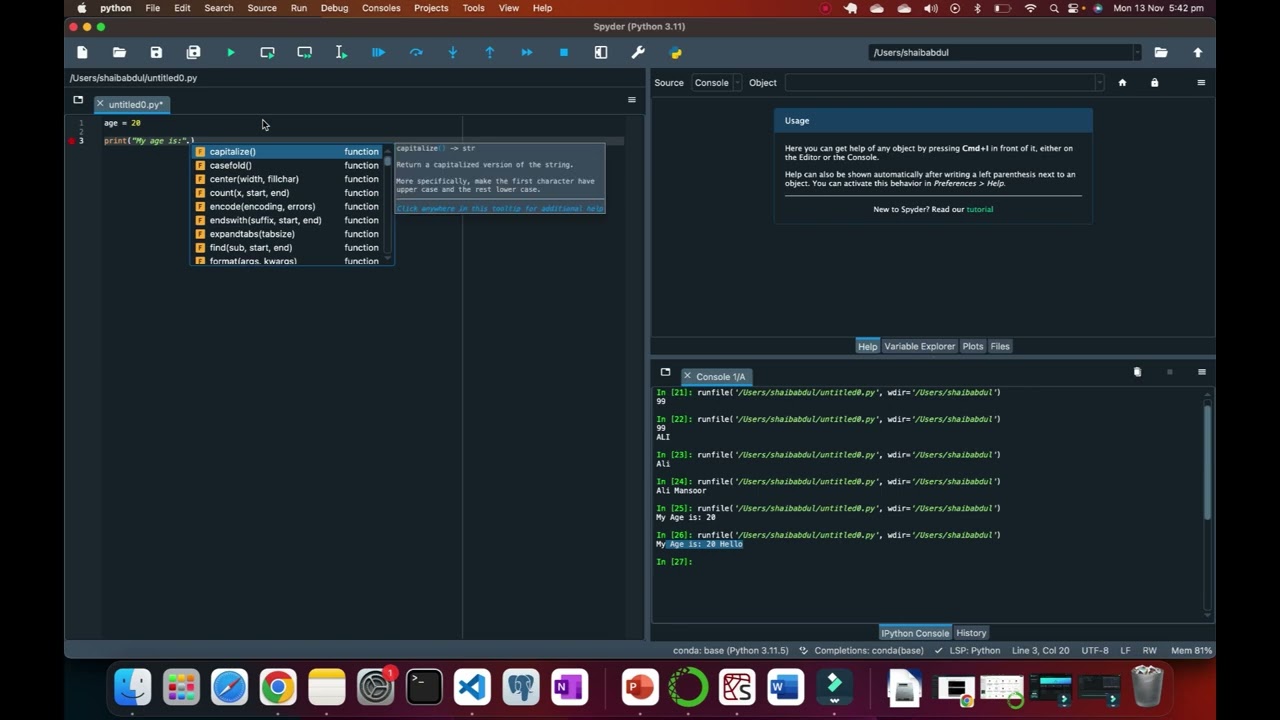The width and height of the screenshot is (1280, 720).
Task: Open the editor pane options menu
Action: tap(631, 100)
